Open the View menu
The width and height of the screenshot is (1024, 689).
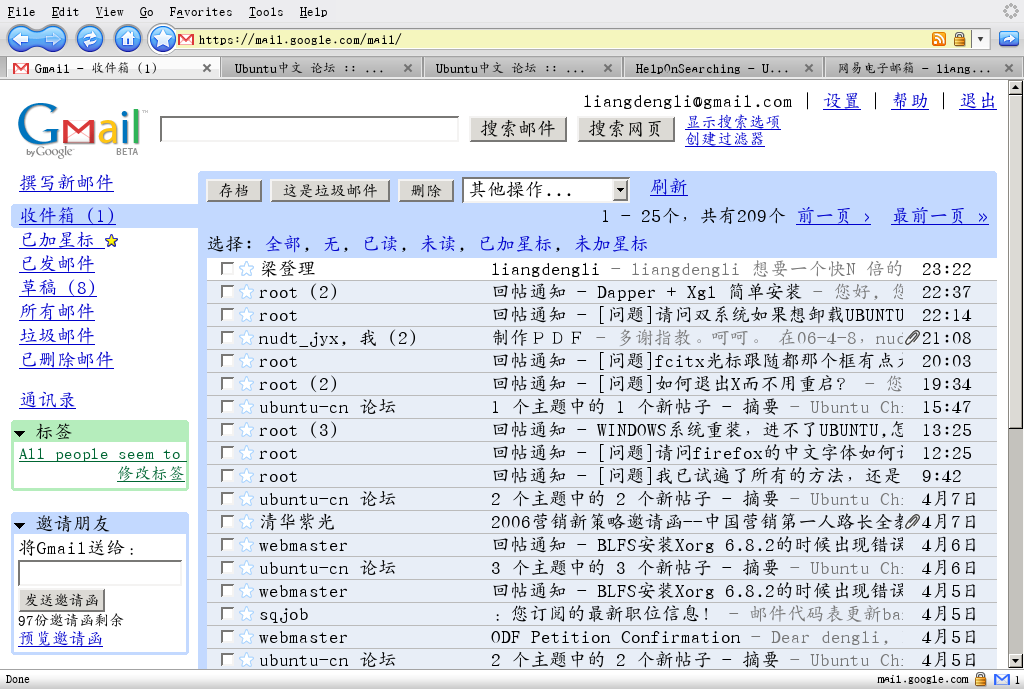click(109, 12)
